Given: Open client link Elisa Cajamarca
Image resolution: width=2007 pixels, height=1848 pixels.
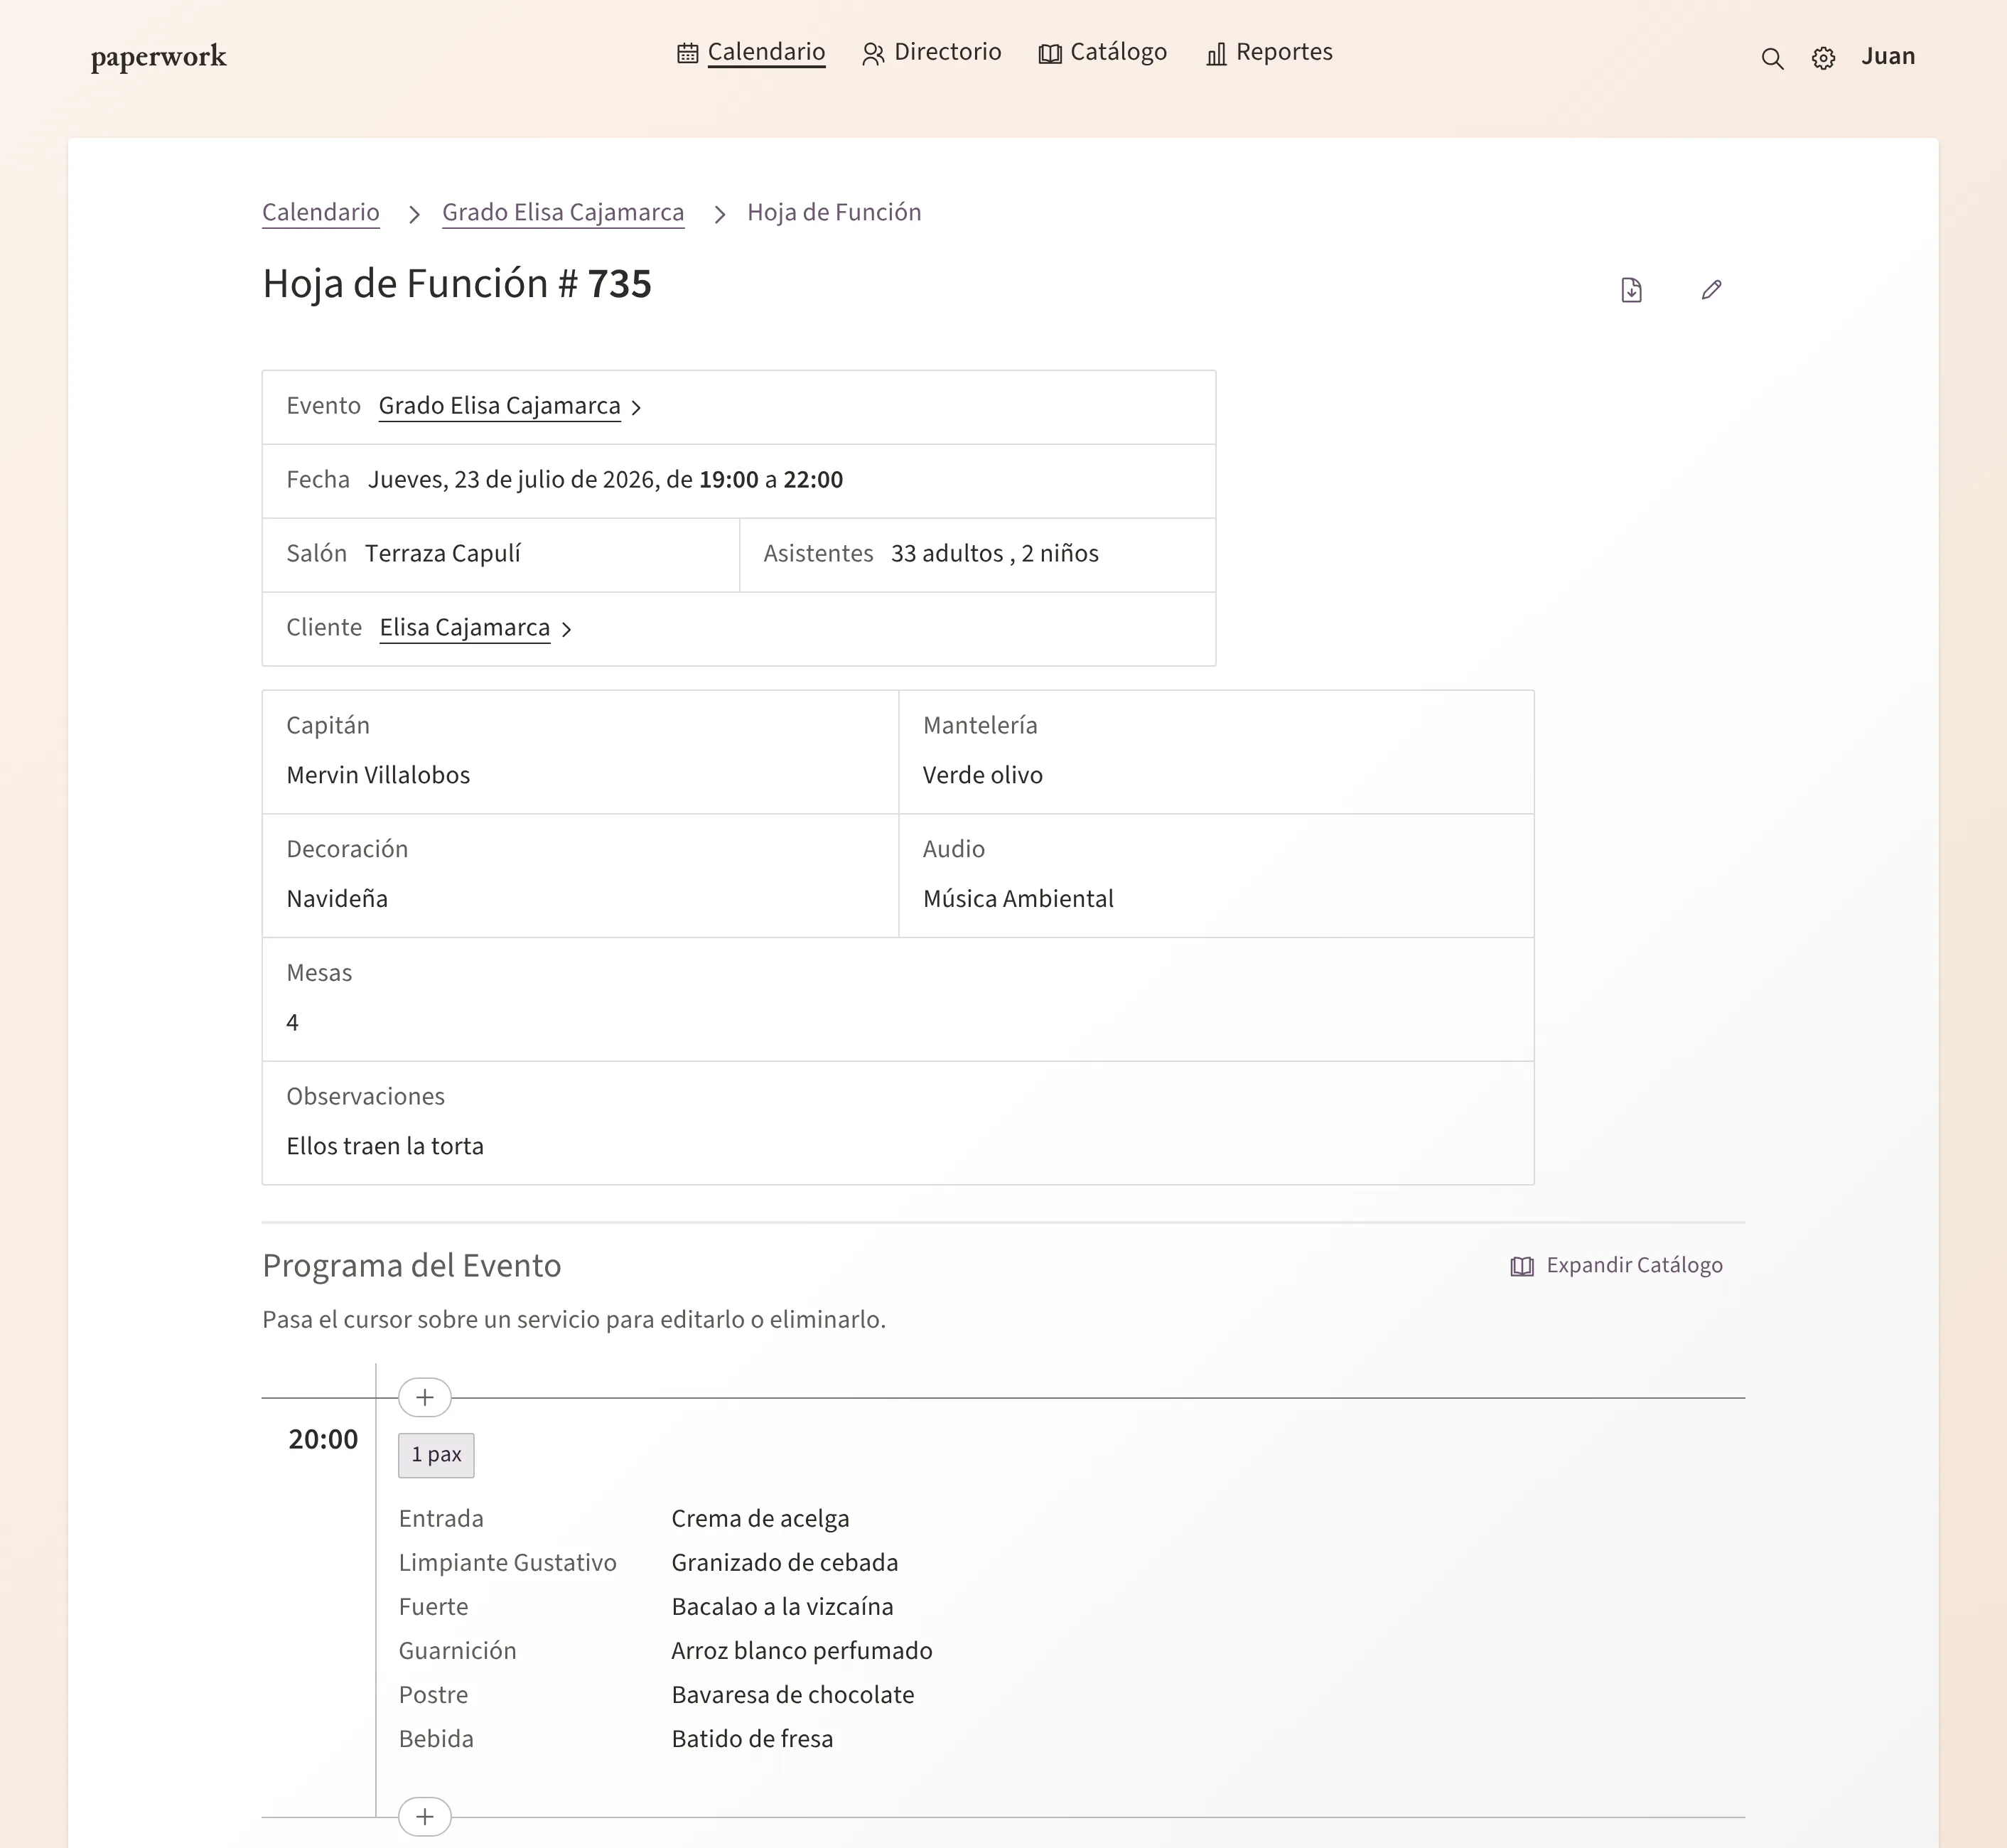Looking at the screenshot, I should pos(465,628).
